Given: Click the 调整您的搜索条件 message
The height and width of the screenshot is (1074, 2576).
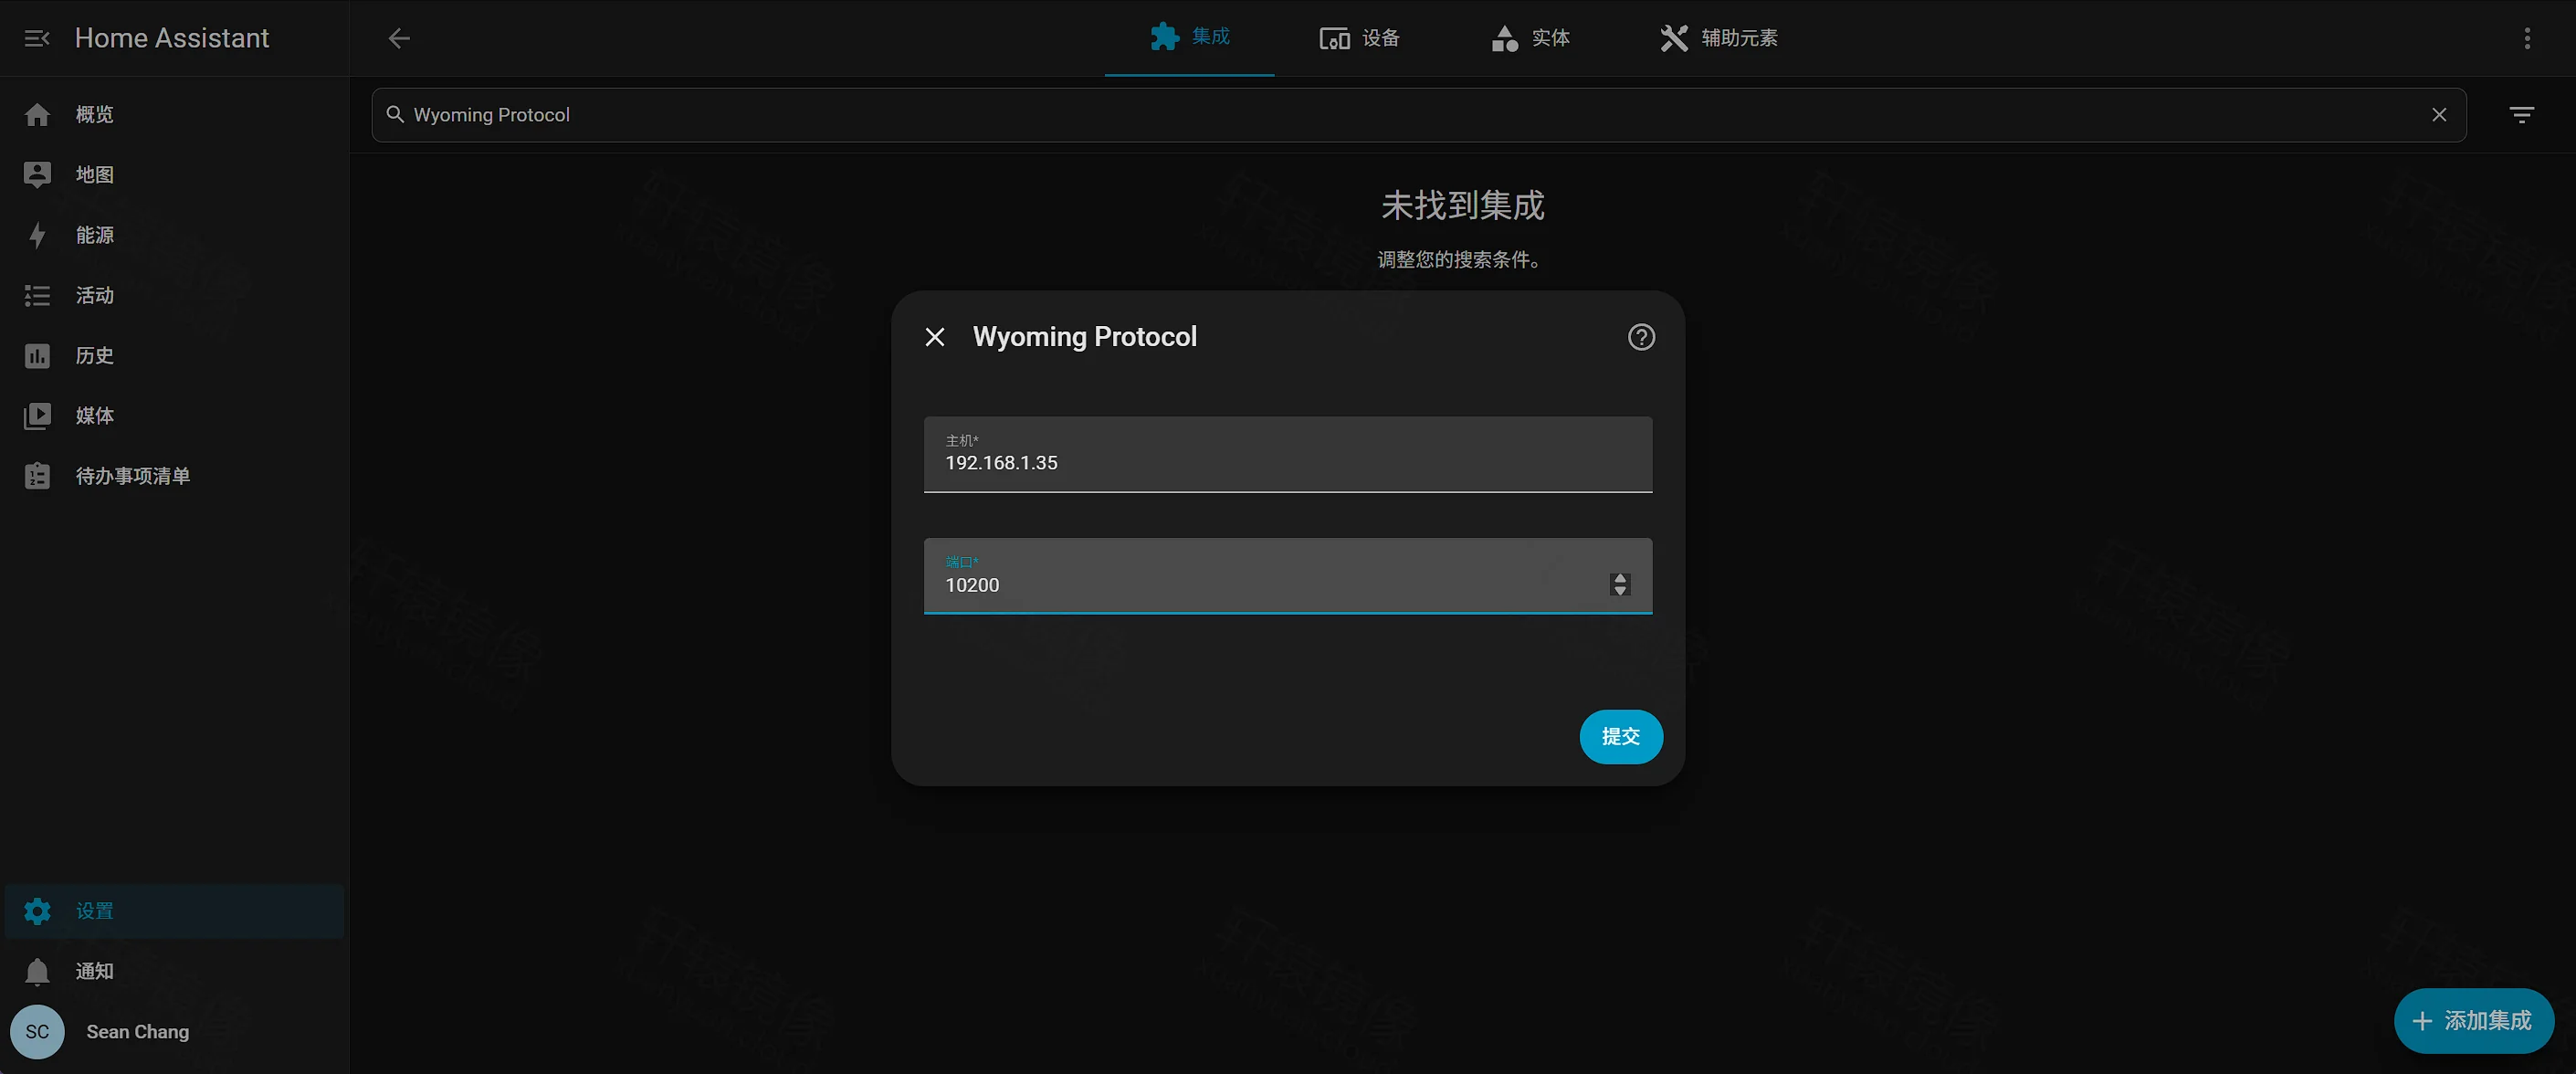Looking at the screenshot, I should [x=1462, y=260].
